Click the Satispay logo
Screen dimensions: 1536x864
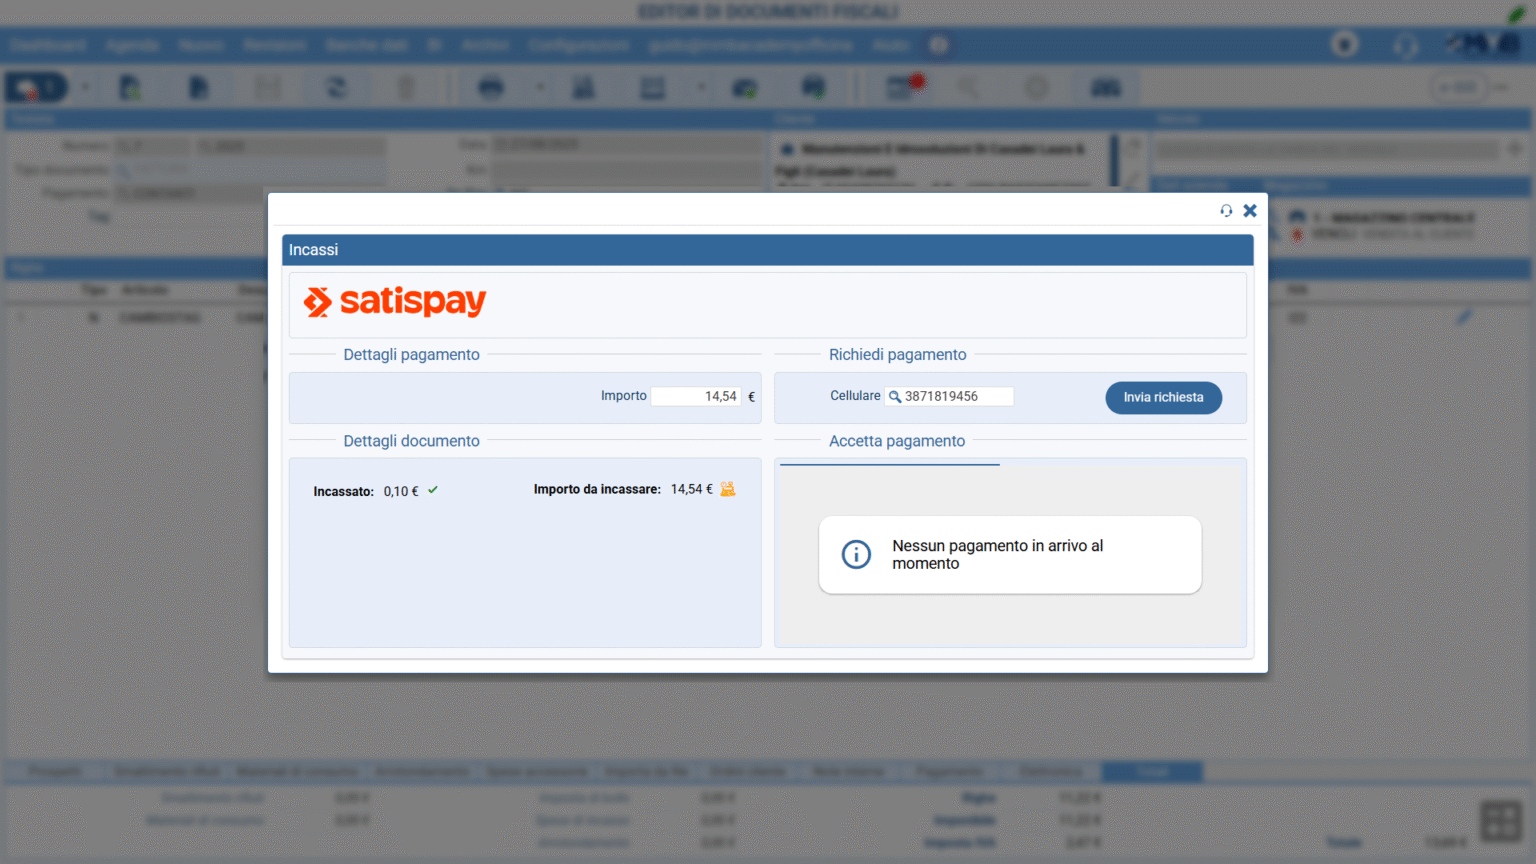pyautogui.click(x=395, y=301)
